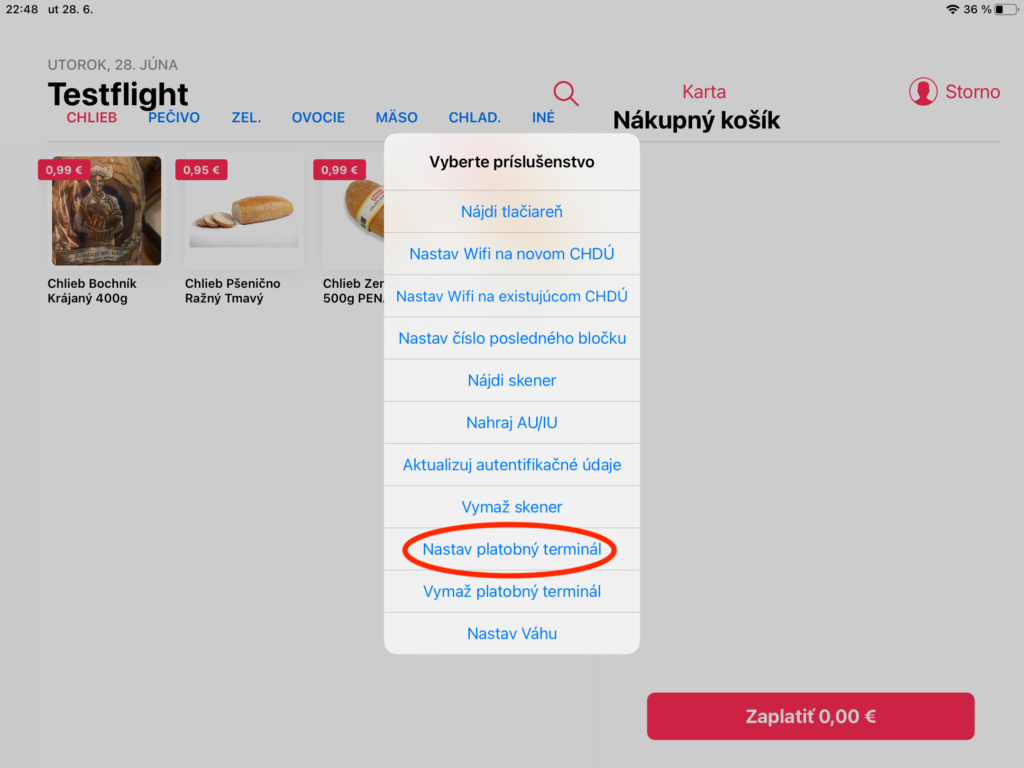The width and height of the screenshot is (1024, 768).
Task: Open the OVOCIE category tab
Action: tap(318, 118)
